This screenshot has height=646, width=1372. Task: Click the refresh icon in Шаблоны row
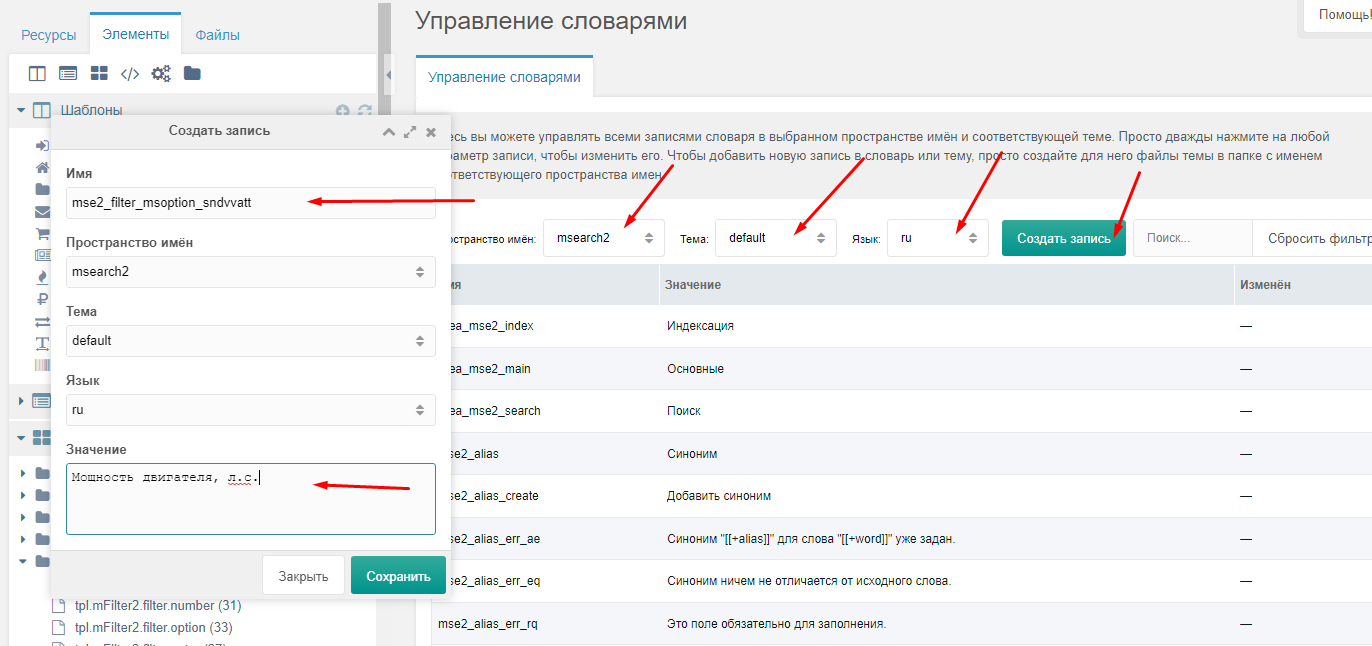364,111
